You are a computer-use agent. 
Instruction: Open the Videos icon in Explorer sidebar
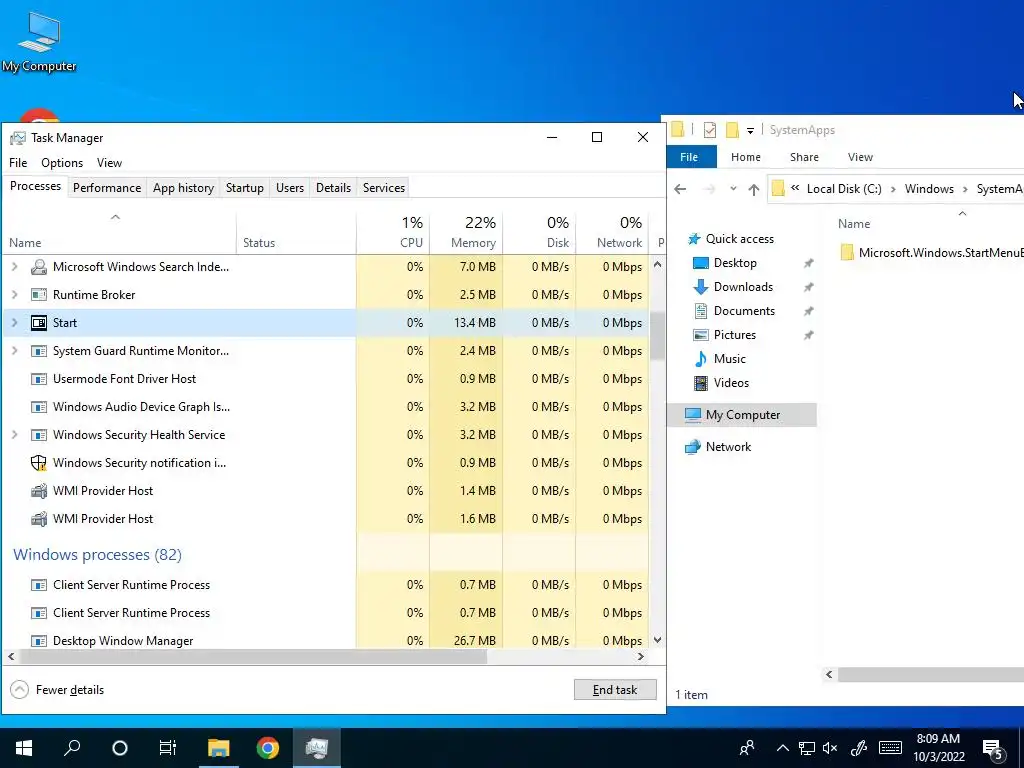tap(701, 383)
